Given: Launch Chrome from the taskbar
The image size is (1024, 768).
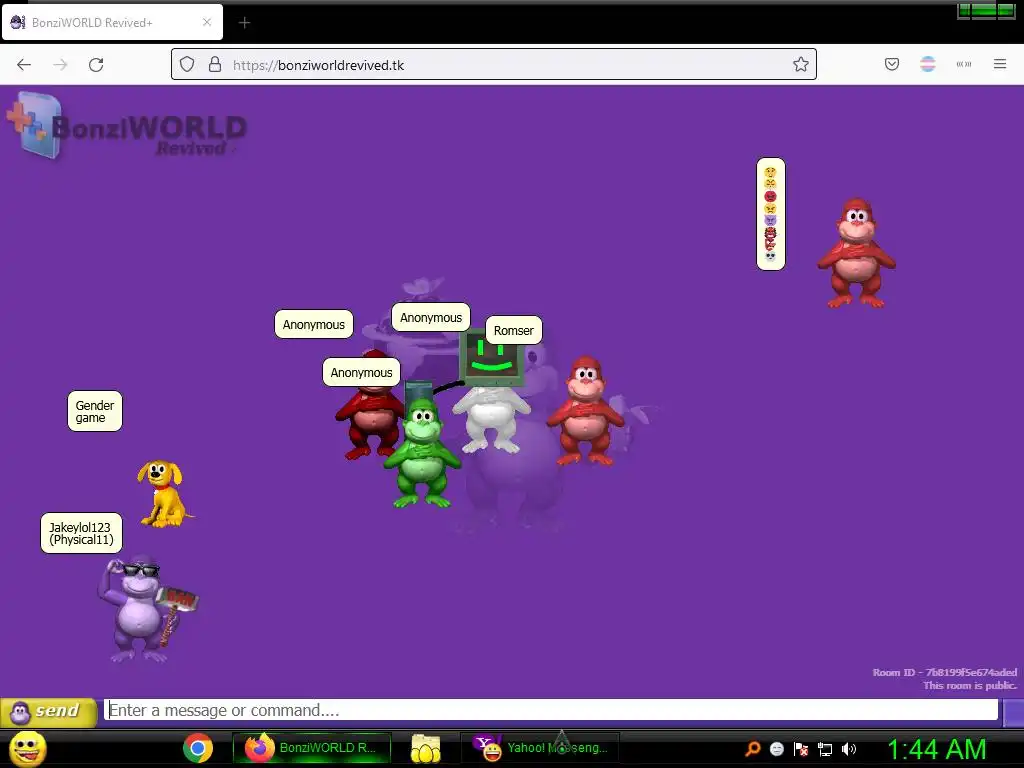Looking at the screenshot, I should click(198, 748).
